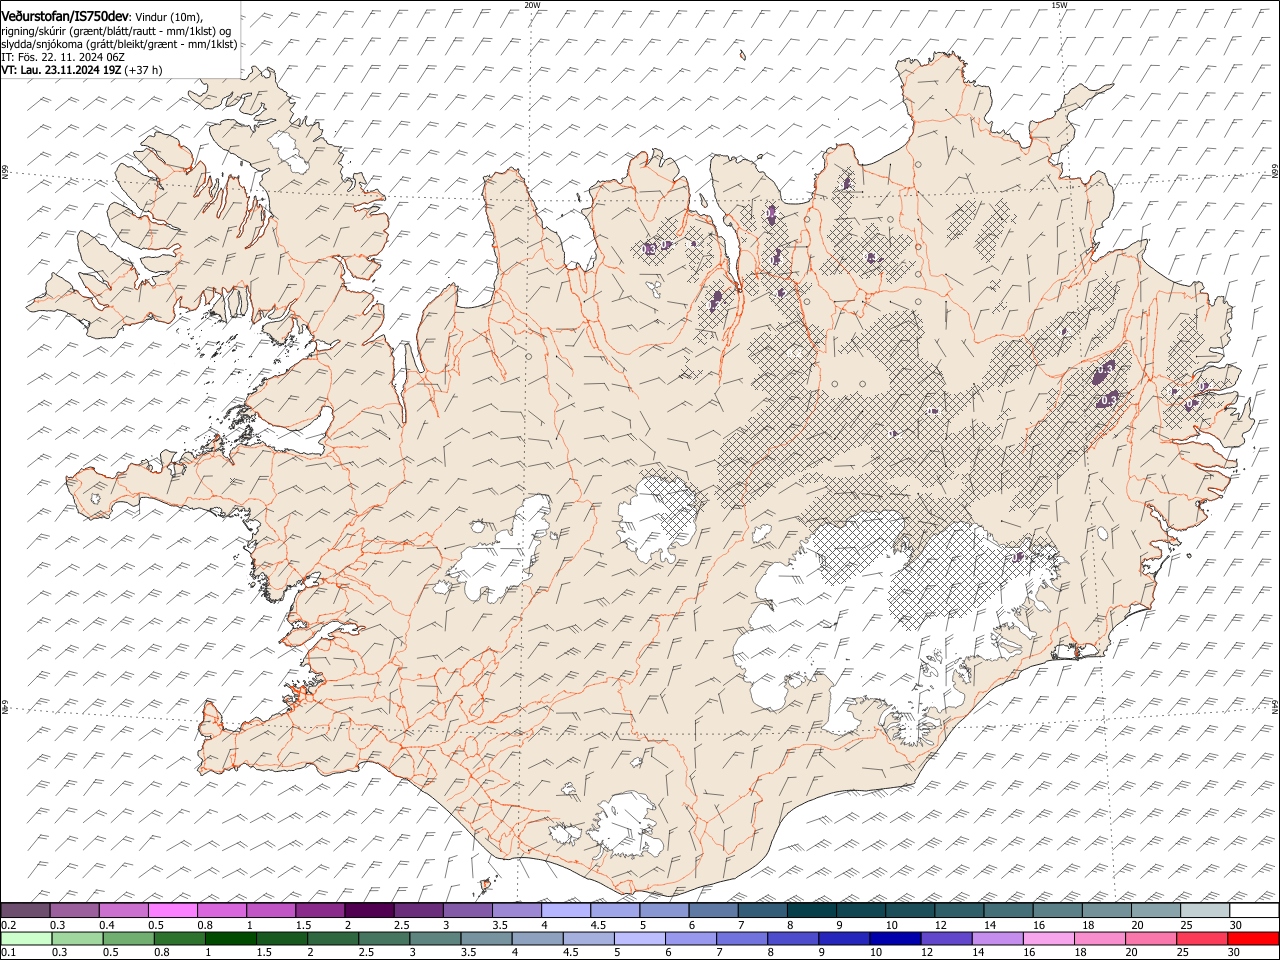Click the 'IT: Fös. 22. 11. 2024 06Z' initial time line

[x=62, y=57]
